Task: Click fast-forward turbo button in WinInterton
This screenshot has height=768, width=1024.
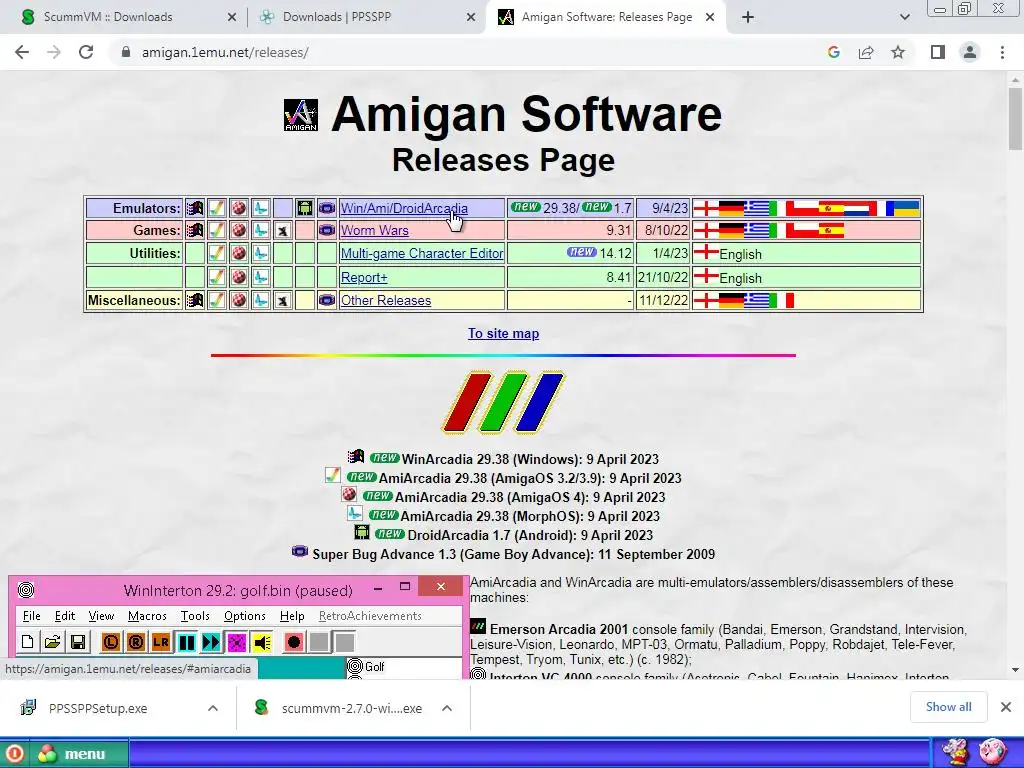Action: coord(212,643)
